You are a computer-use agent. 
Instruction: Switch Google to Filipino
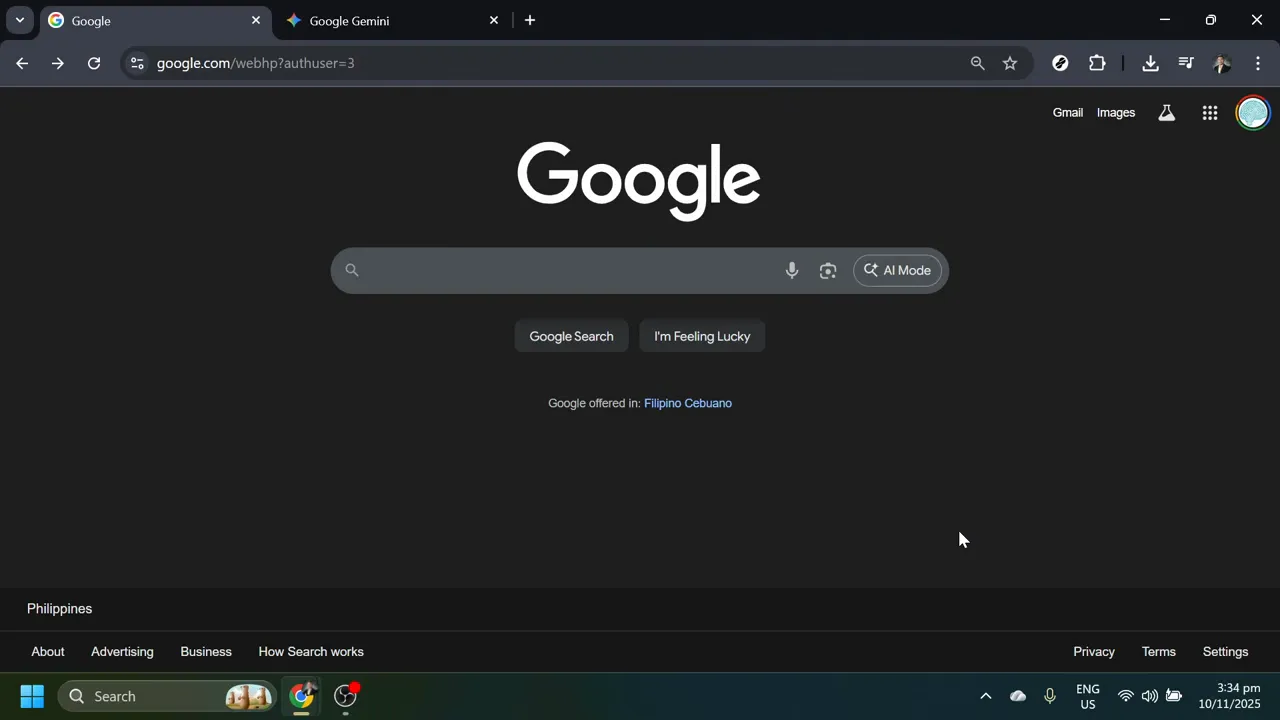point(662,403)
